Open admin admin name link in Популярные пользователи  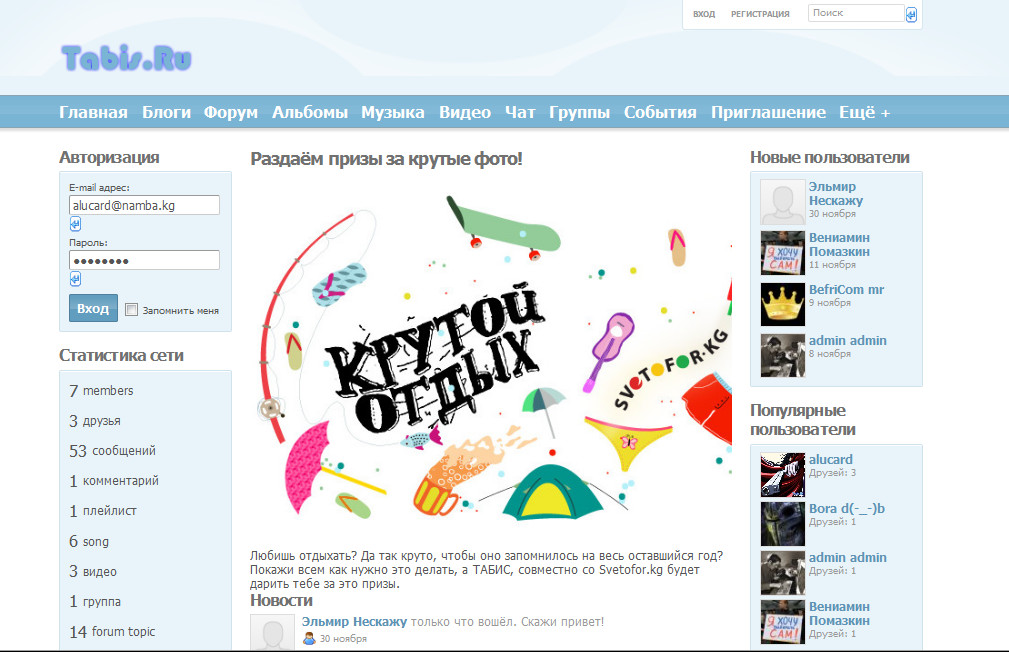point(847,557)
